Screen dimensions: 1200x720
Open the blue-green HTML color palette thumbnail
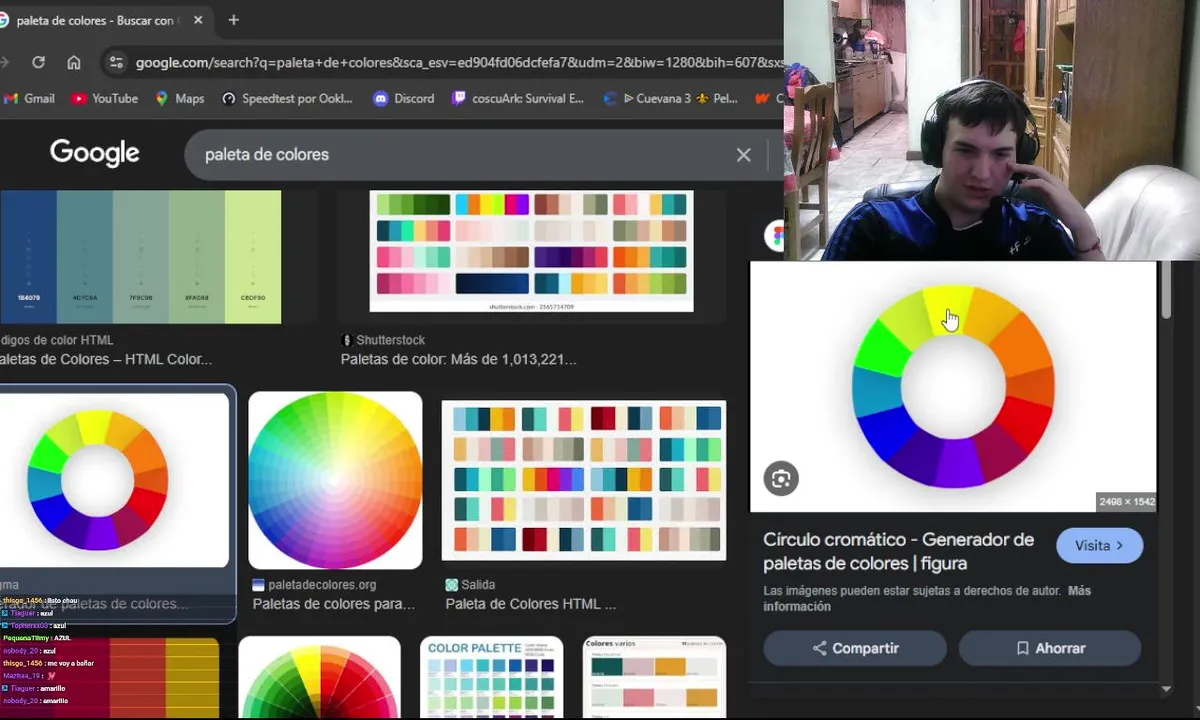[x=140, y=257]
